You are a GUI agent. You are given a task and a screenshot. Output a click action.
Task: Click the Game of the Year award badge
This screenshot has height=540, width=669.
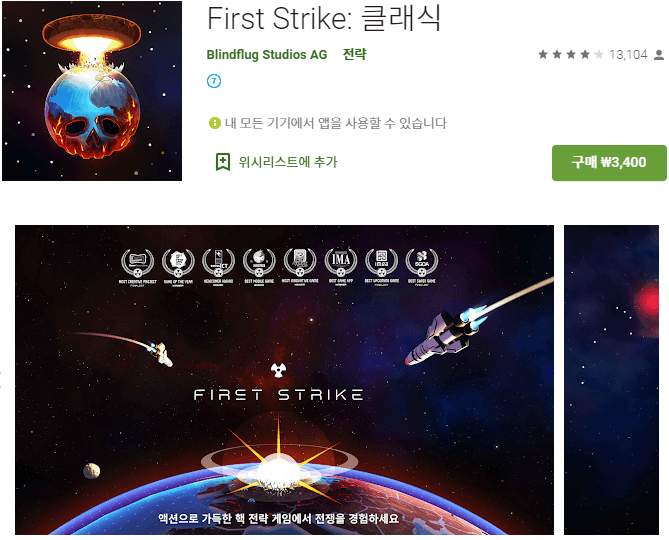pos(178,267)
